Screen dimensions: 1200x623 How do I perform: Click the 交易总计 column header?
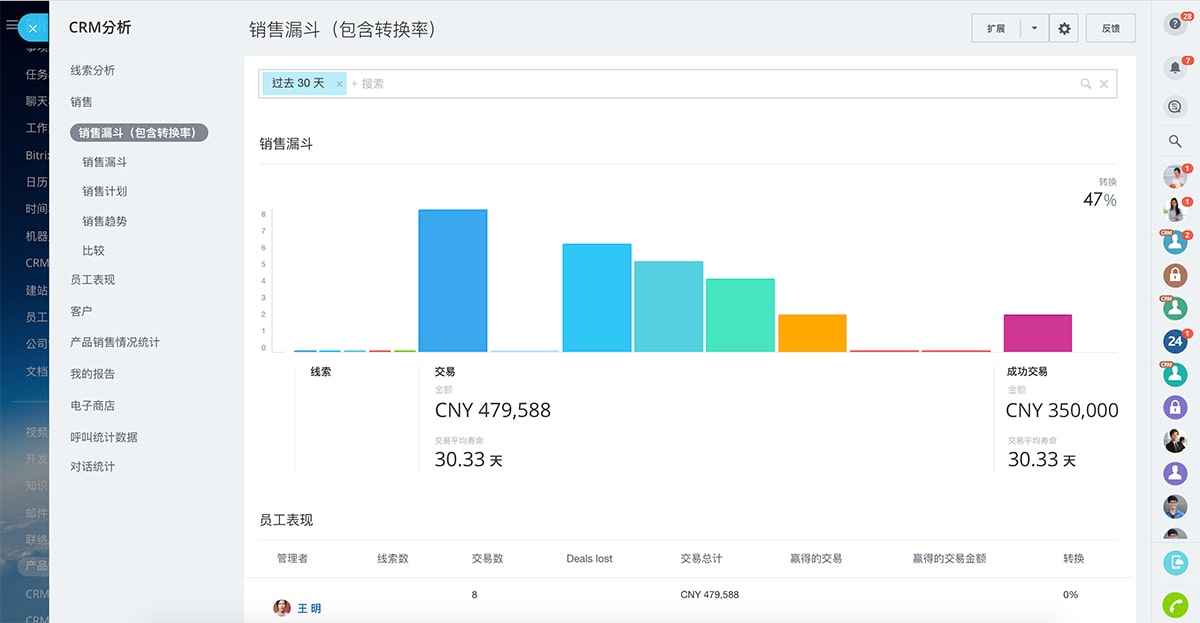[x=701, y=559]
